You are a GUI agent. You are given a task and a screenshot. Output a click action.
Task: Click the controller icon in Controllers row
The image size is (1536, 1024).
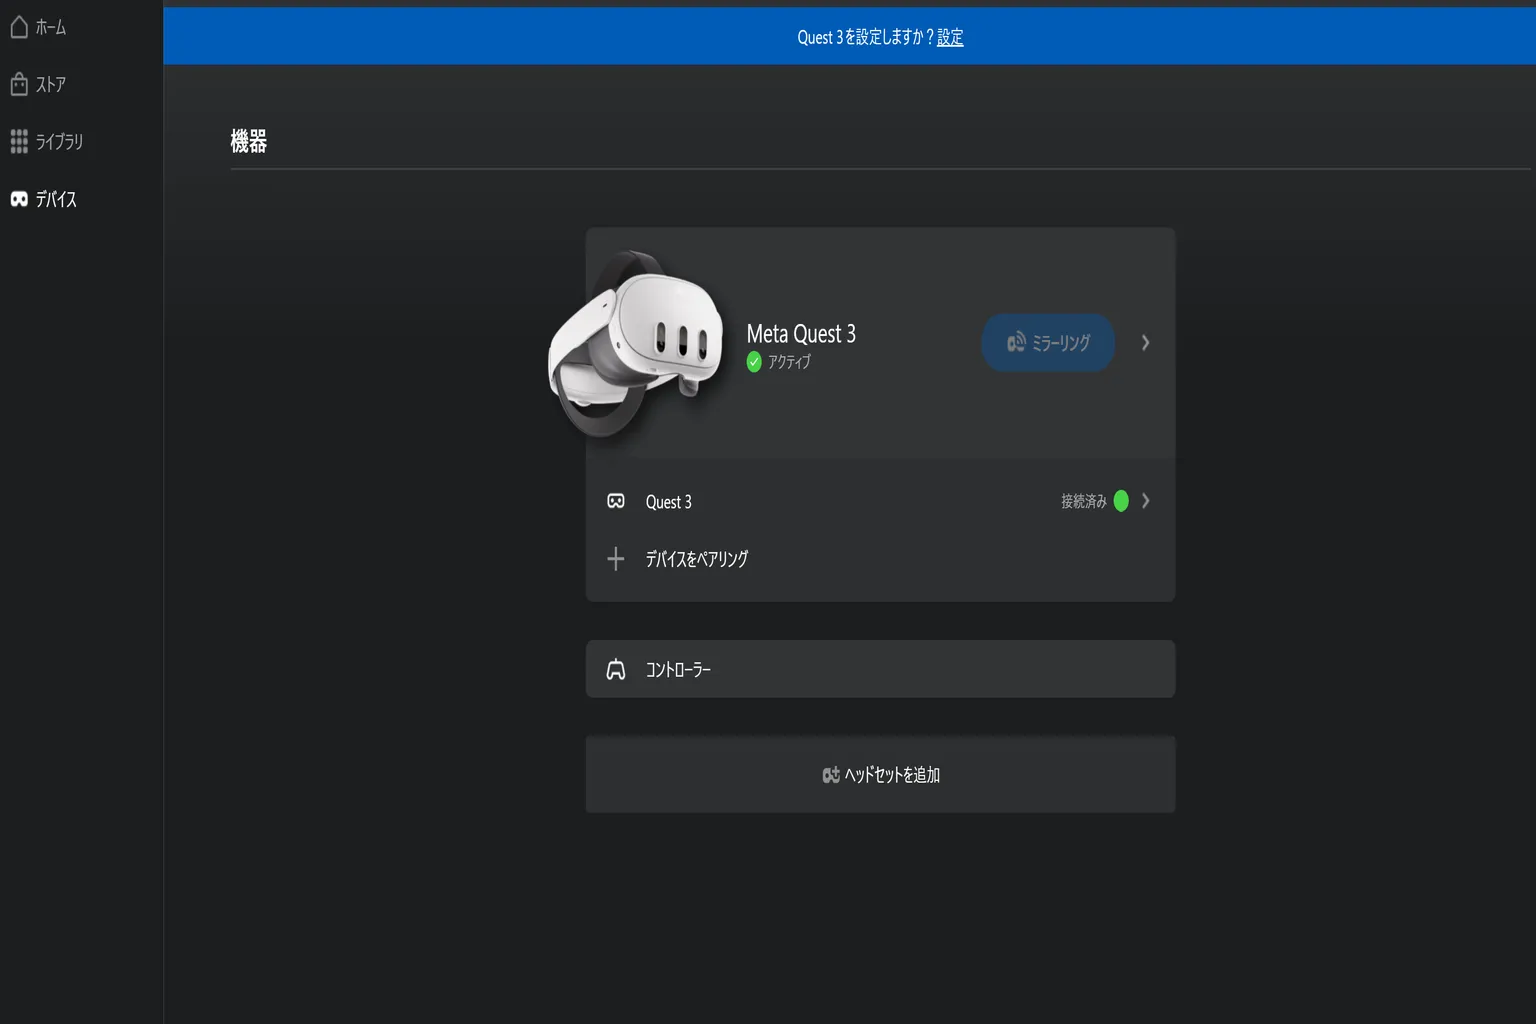616,669
